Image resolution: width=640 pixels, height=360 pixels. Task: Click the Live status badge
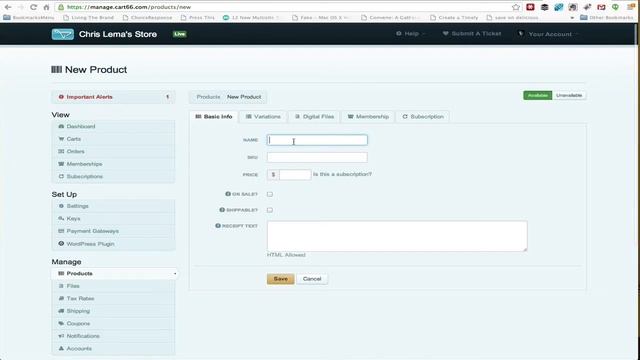coord(179,34)
